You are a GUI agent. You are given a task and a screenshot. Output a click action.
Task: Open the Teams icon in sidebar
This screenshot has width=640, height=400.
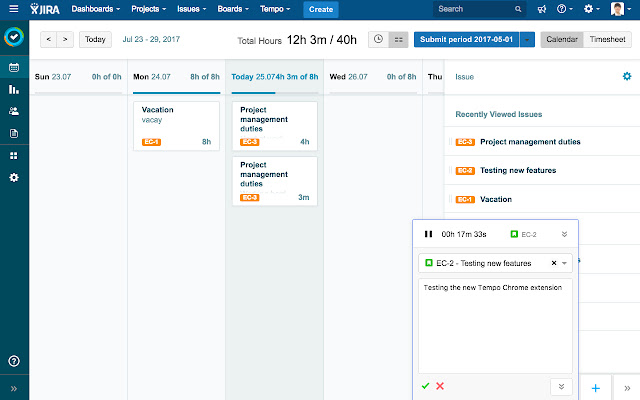(14, 111)
